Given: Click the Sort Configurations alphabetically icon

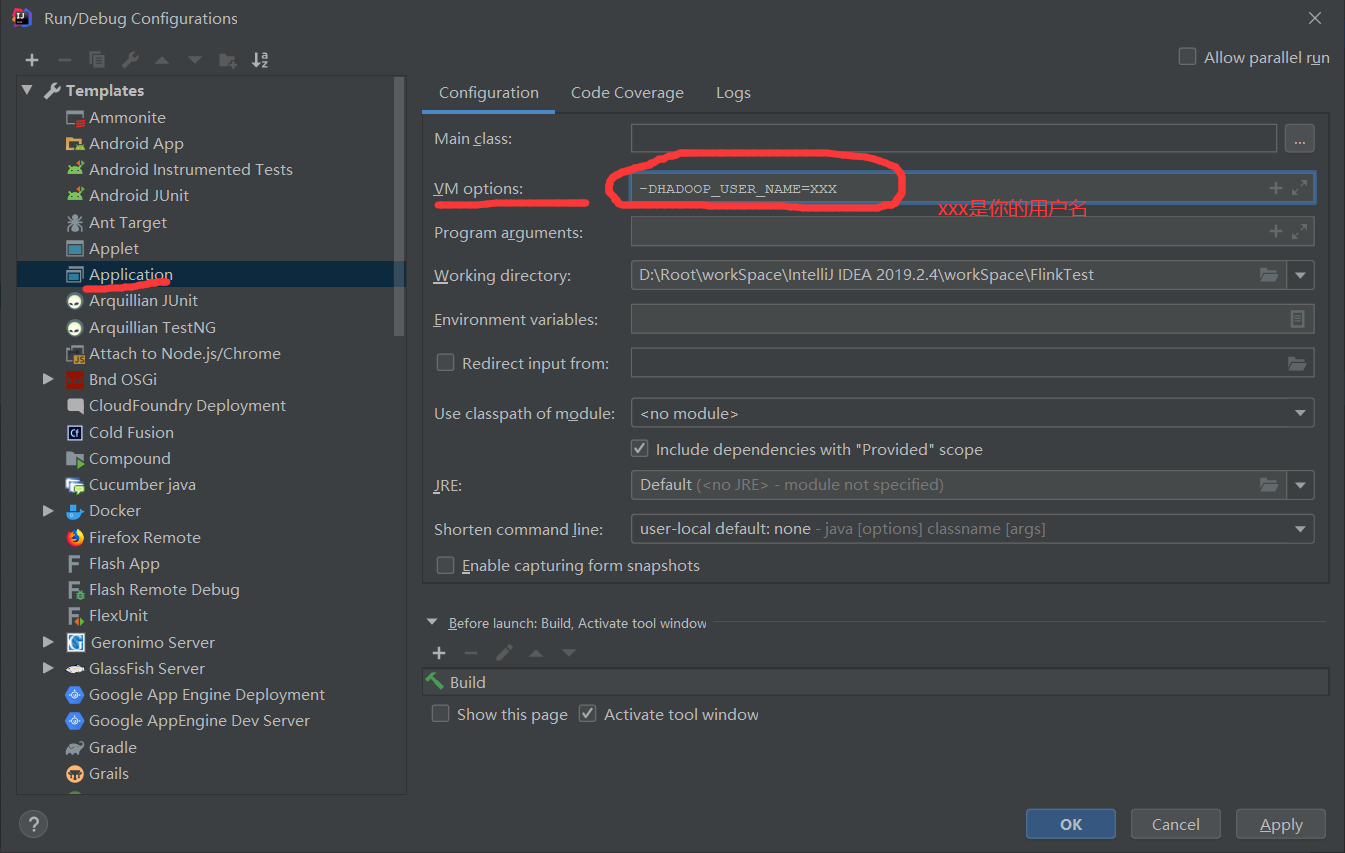Looking at the screenshot, I should tap(260, 60).
